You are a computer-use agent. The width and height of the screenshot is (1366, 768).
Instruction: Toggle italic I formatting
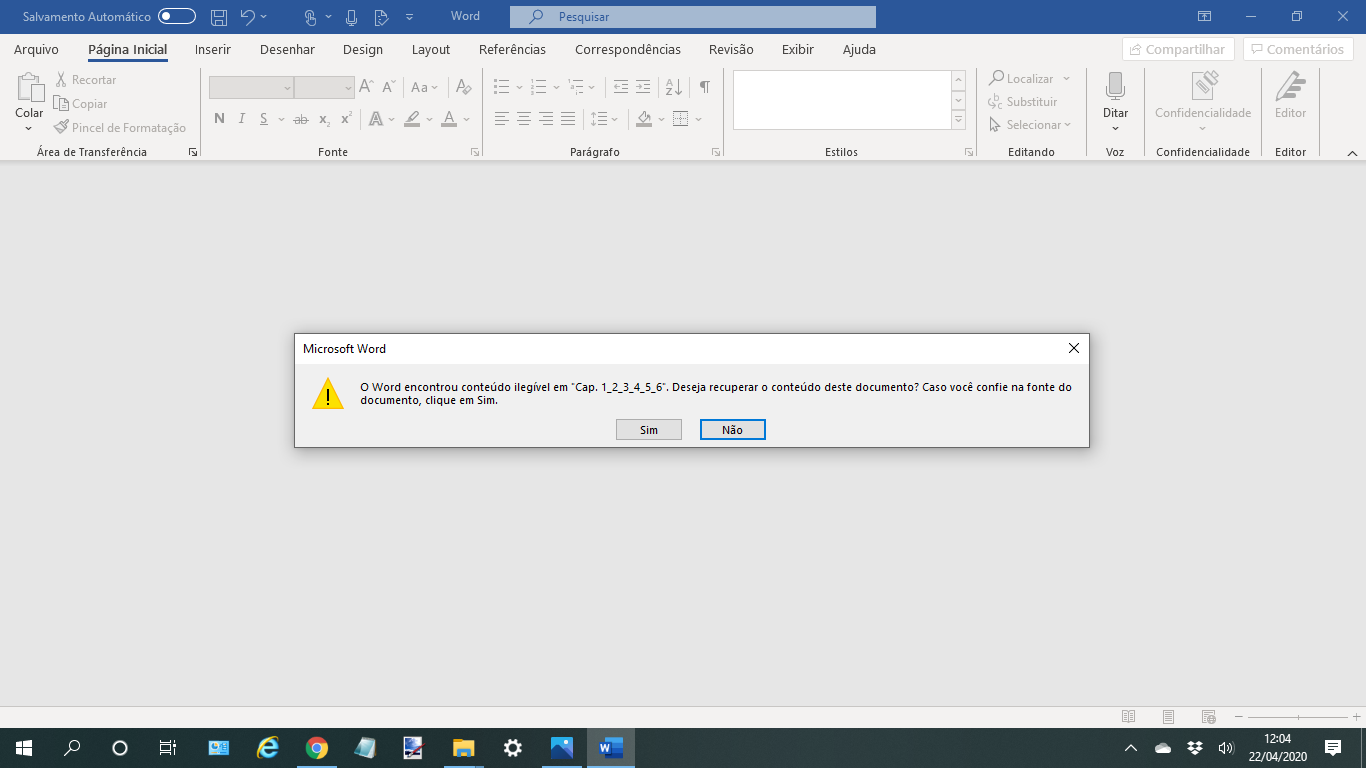(x=241, y=119)
